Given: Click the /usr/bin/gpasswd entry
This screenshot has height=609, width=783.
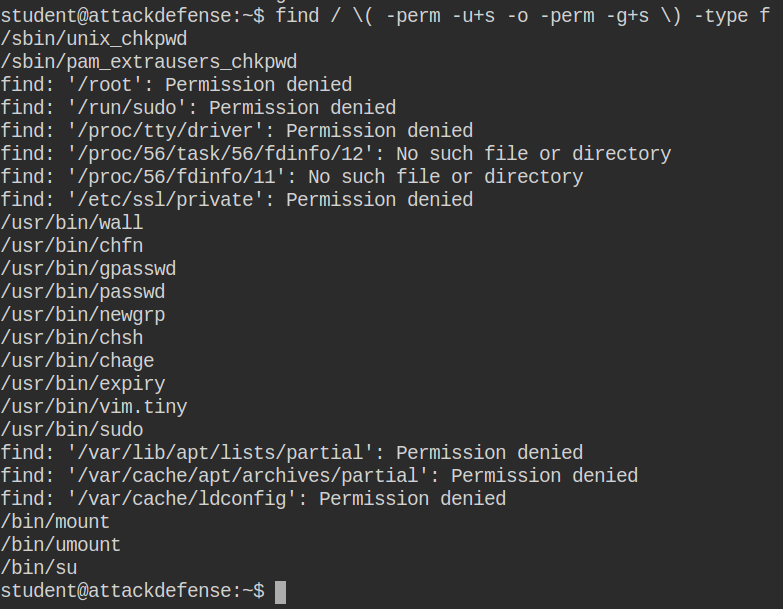Looking at the screenshot, I should point(88,269).
